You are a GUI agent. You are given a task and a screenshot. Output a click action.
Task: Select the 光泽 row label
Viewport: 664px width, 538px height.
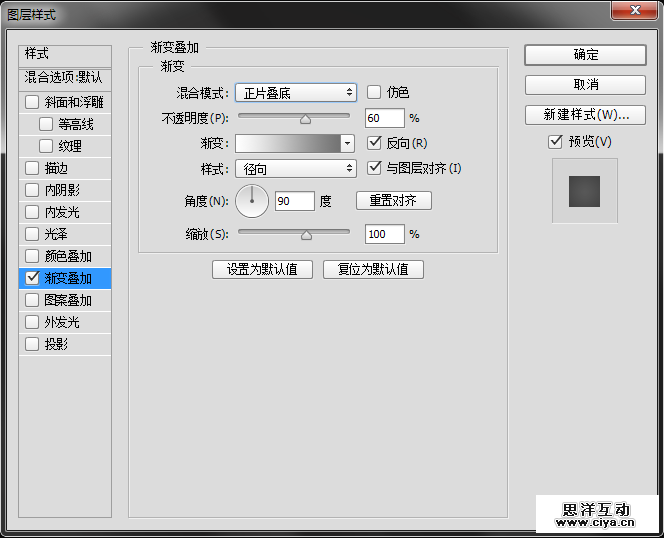[56, 234]
